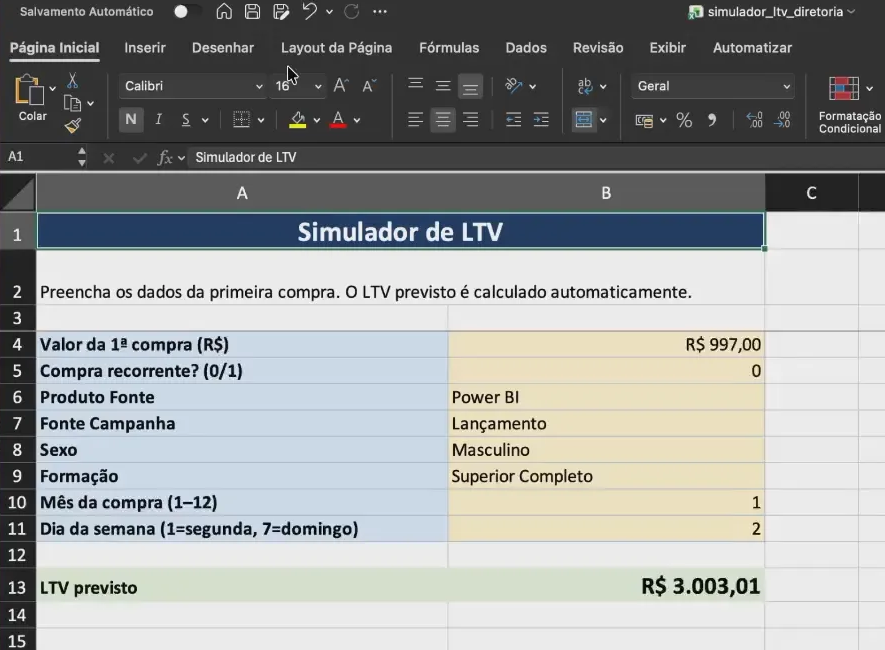Image resolution: width=885 pixels, height=650 pixels.
Task: Toggle Align Left horizontal alignment
Action: coord(415,120)
